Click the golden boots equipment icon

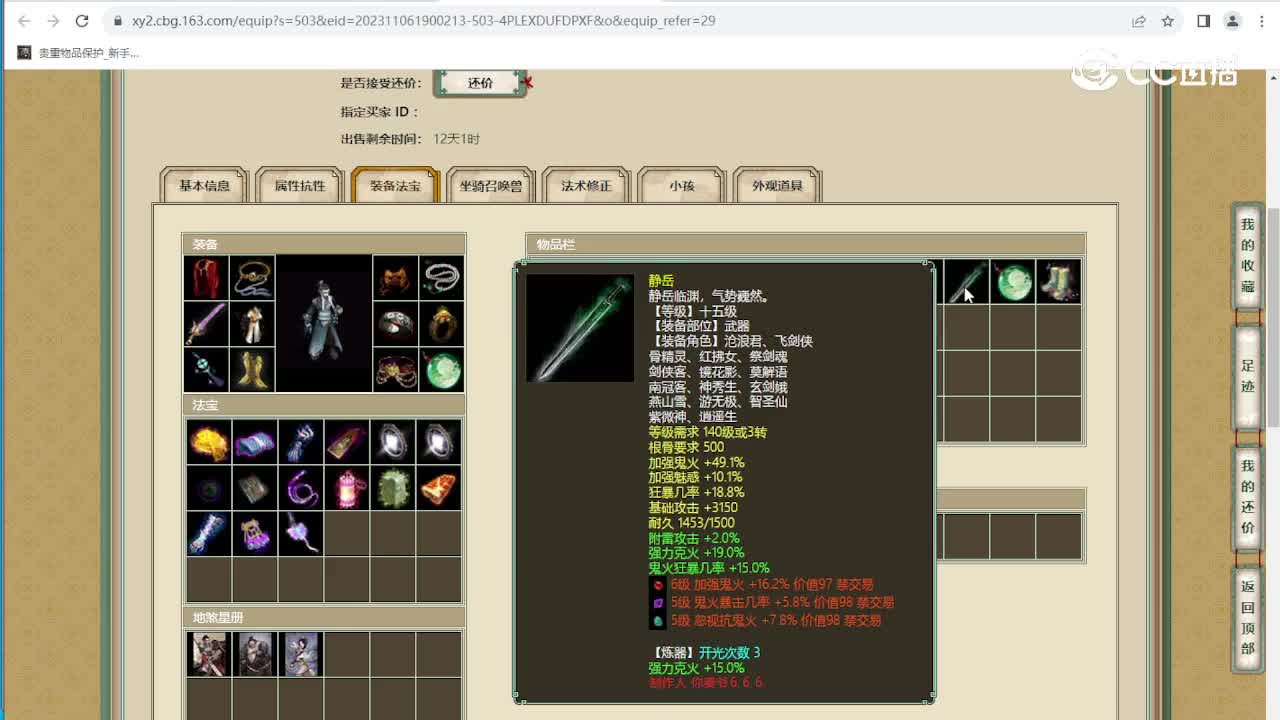point(253,370)
